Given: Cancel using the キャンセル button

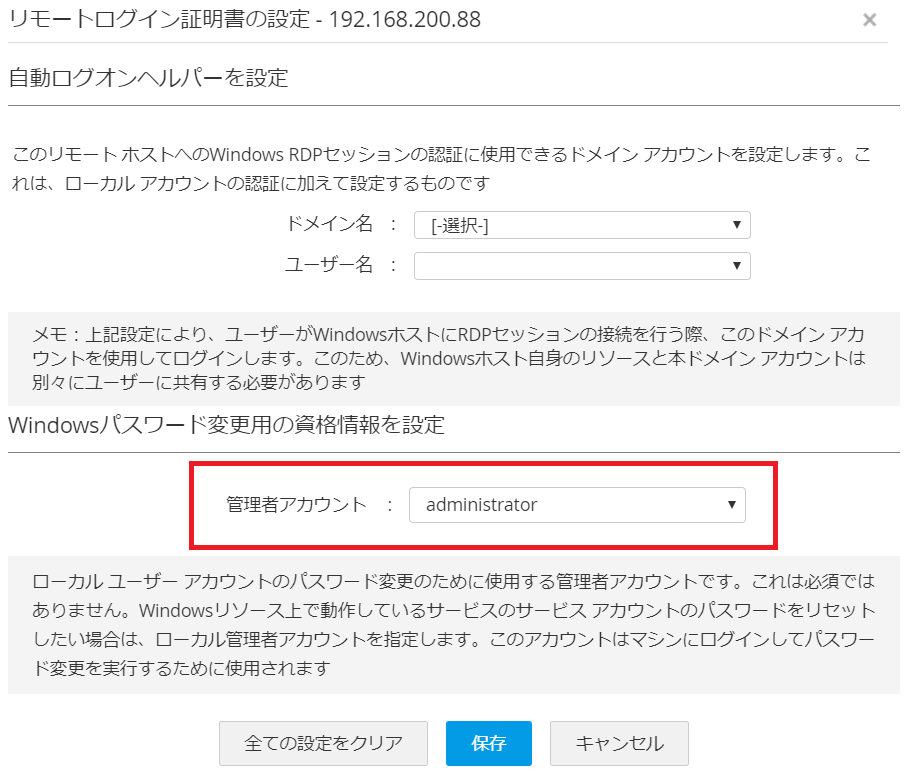Looking at the screenshot, I should pos(619,743).
